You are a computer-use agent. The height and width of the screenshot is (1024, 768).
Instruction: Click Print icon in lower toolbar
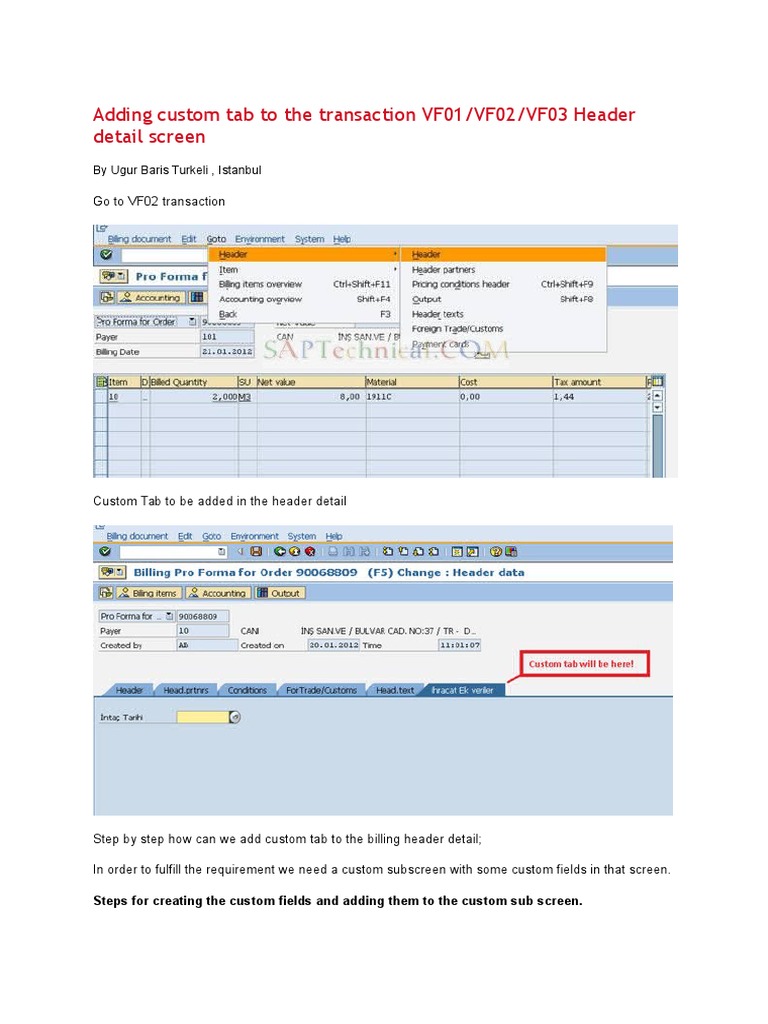click(333, 552)
